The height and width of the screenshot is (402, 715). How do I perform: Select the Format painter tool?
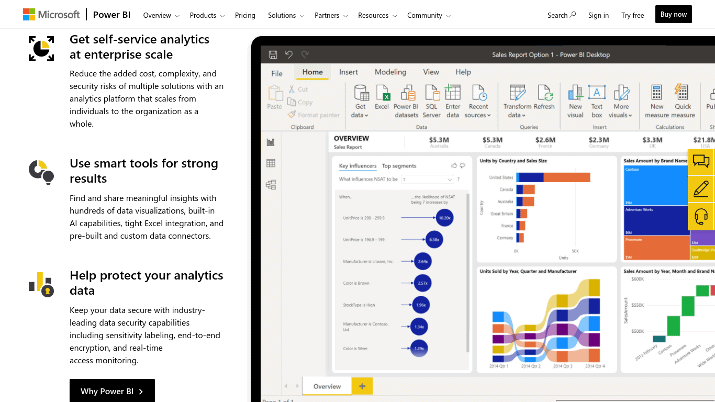tap(314, 115)
